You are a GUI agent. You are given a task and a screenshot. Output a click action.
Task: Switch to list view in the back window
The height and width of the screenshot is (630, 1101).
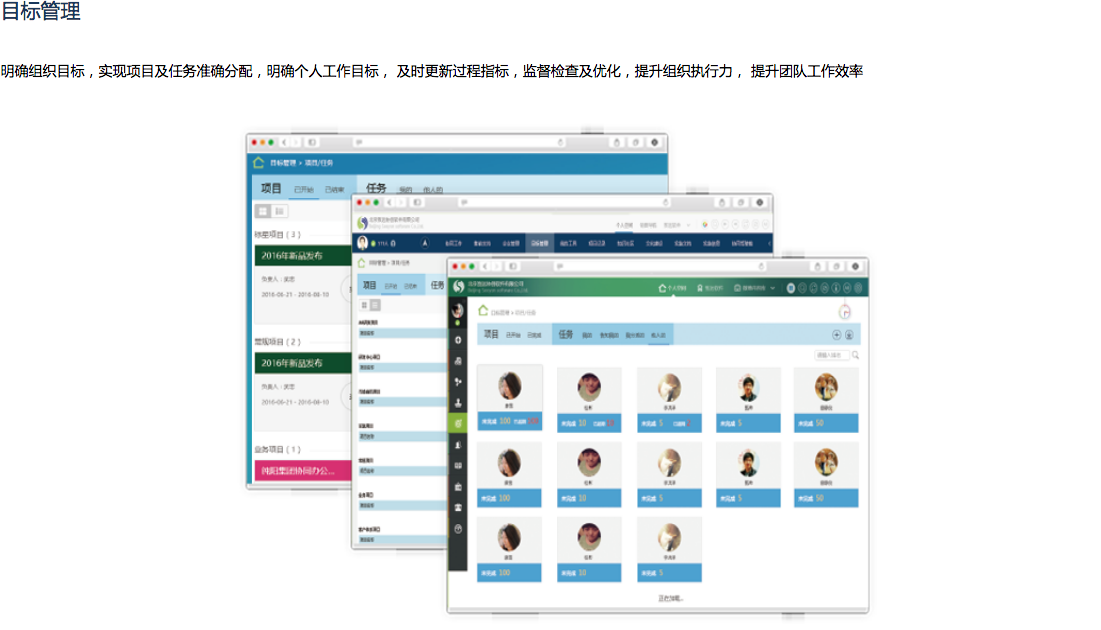click(x=279, y=211)
